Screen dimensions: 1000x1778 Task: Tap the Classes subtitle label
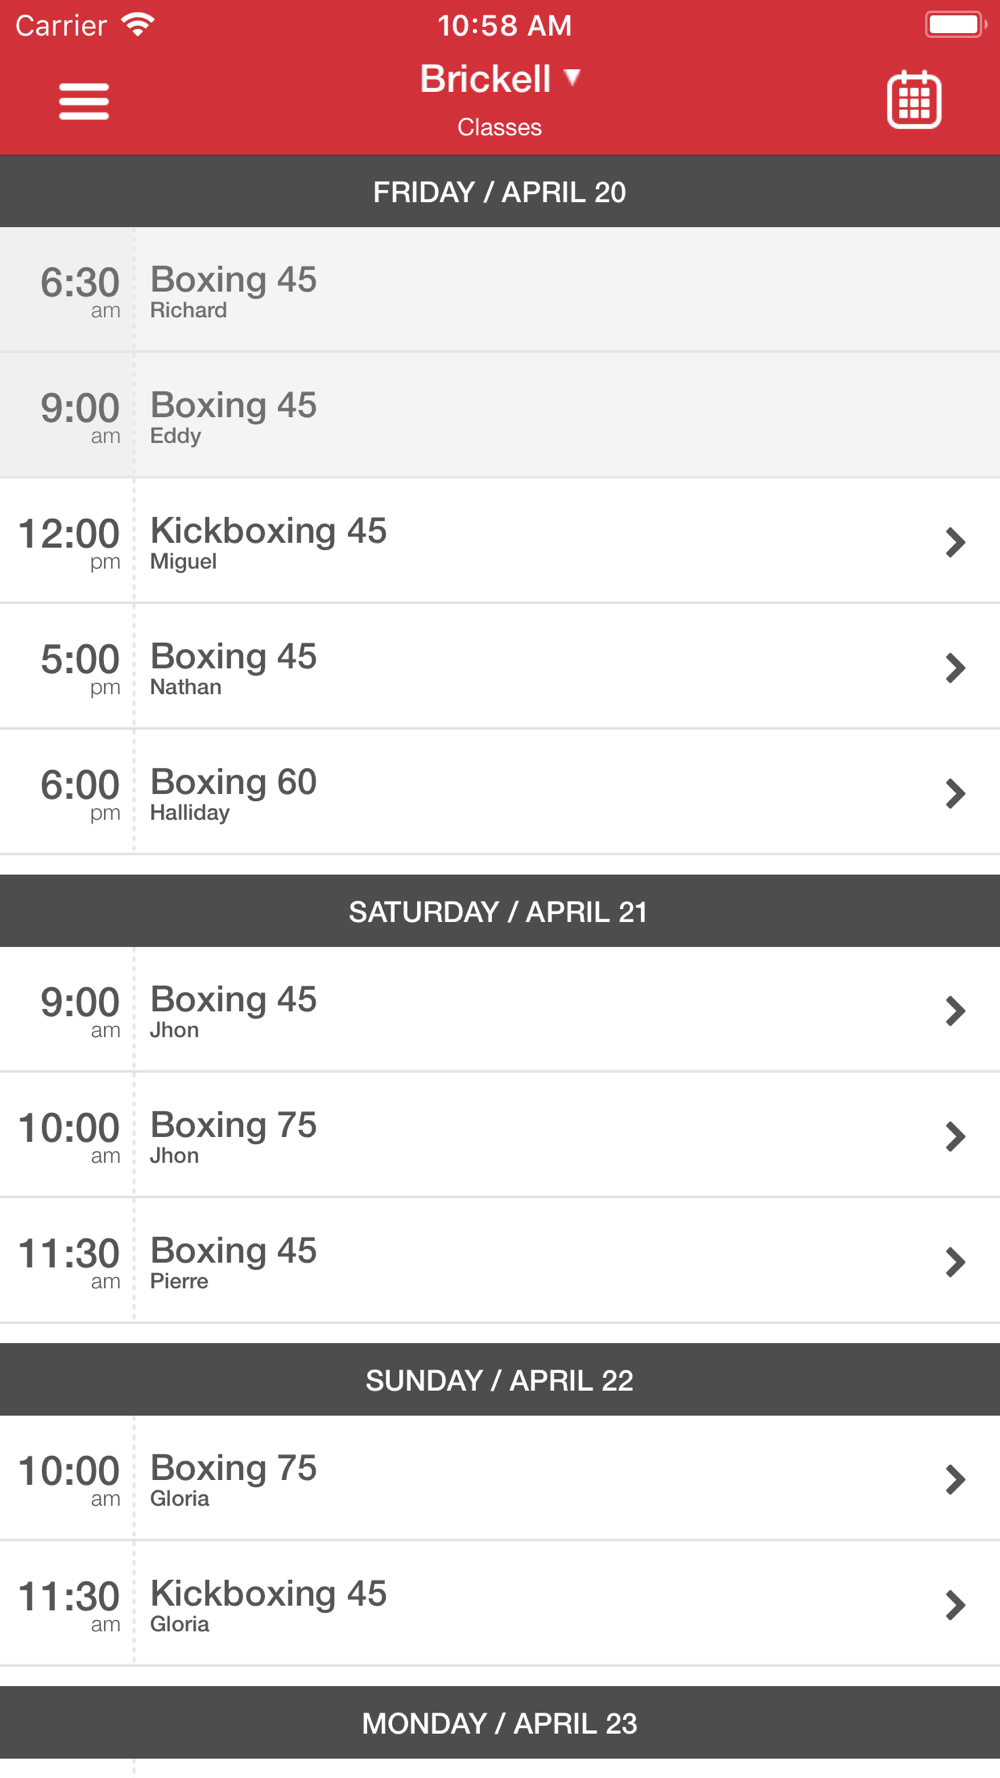(500, 128)
